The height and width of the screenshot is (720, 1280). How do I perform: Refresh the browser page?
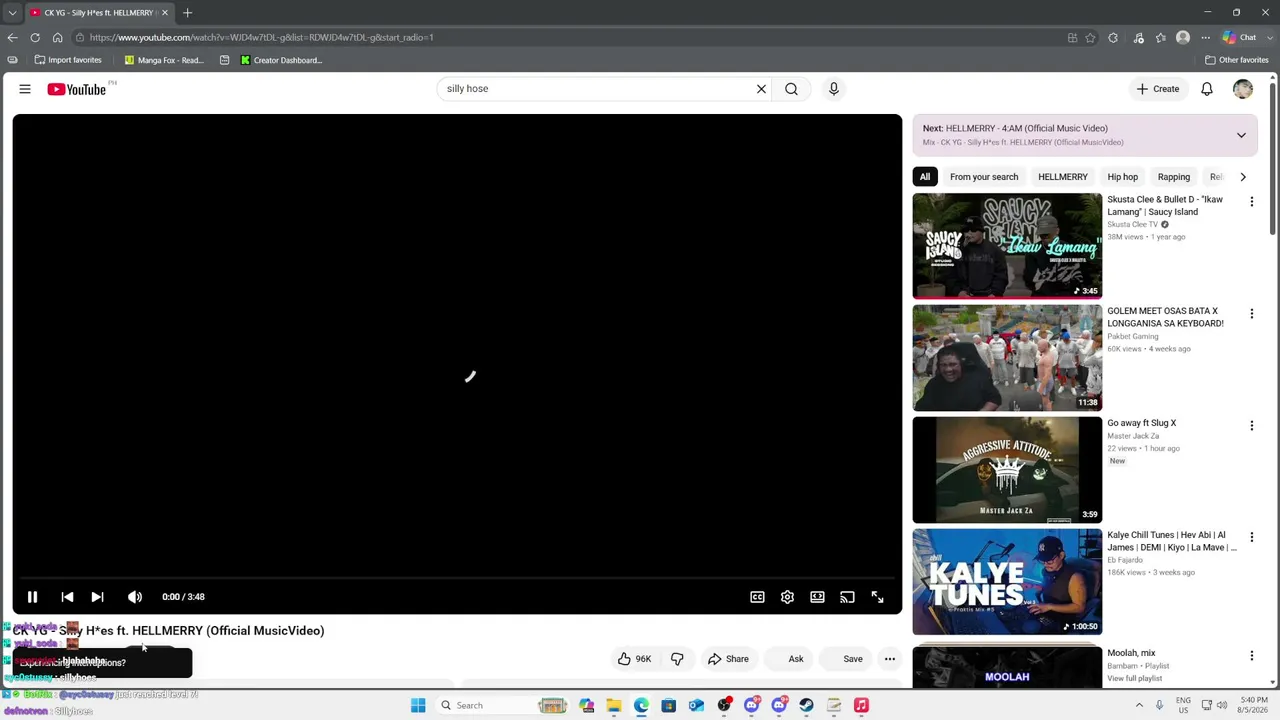click(35, 37)
